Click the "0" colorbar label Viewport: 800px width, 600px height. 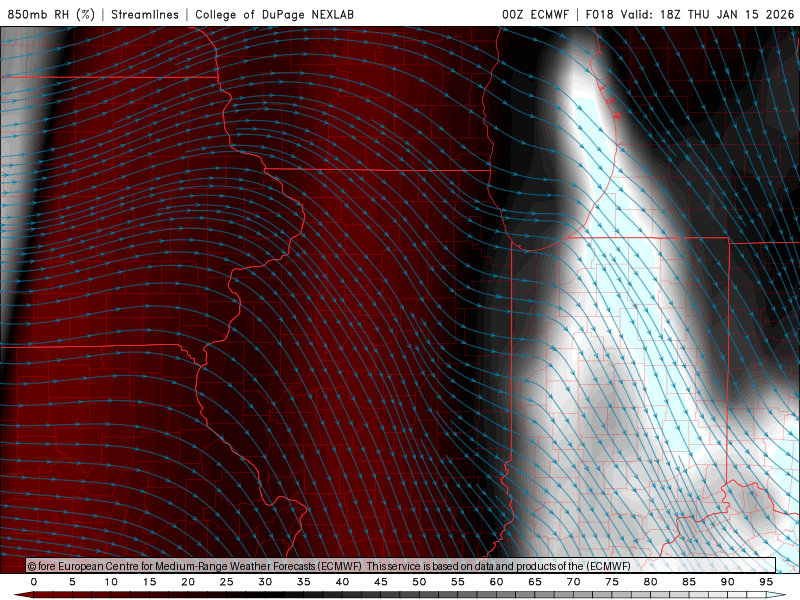click(34, 582)
